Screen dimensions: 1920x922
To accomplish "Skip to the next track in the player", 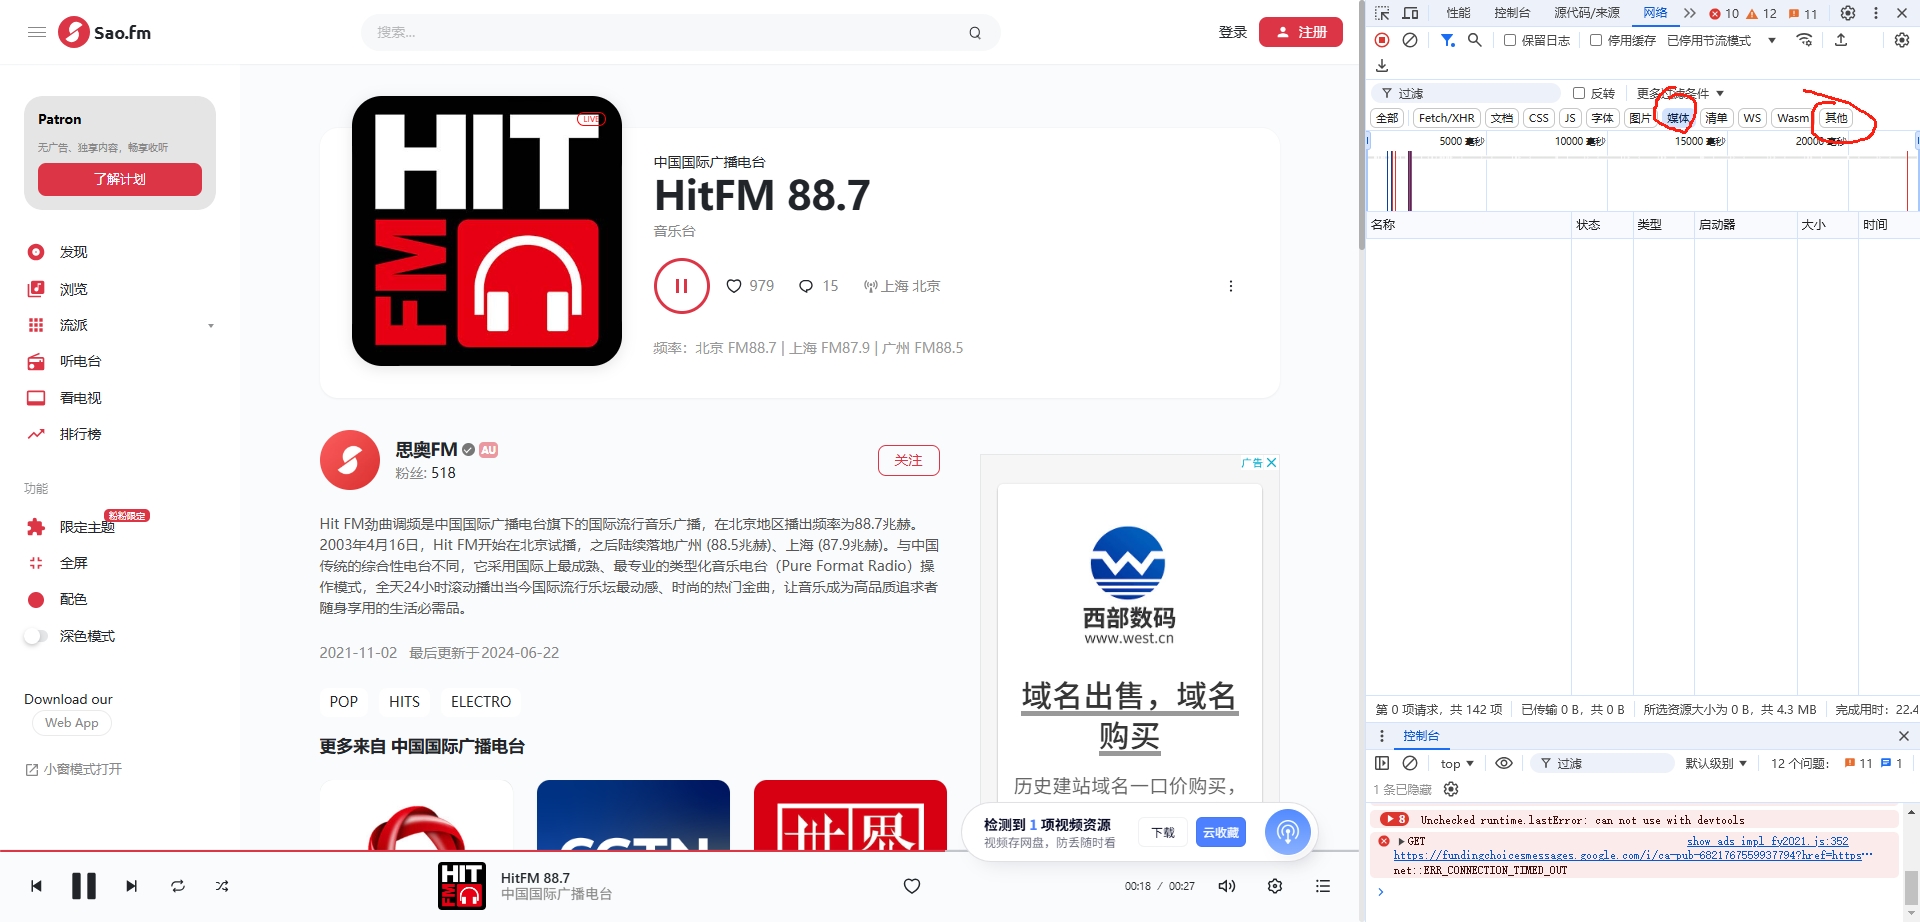I will tap(131, 886).
